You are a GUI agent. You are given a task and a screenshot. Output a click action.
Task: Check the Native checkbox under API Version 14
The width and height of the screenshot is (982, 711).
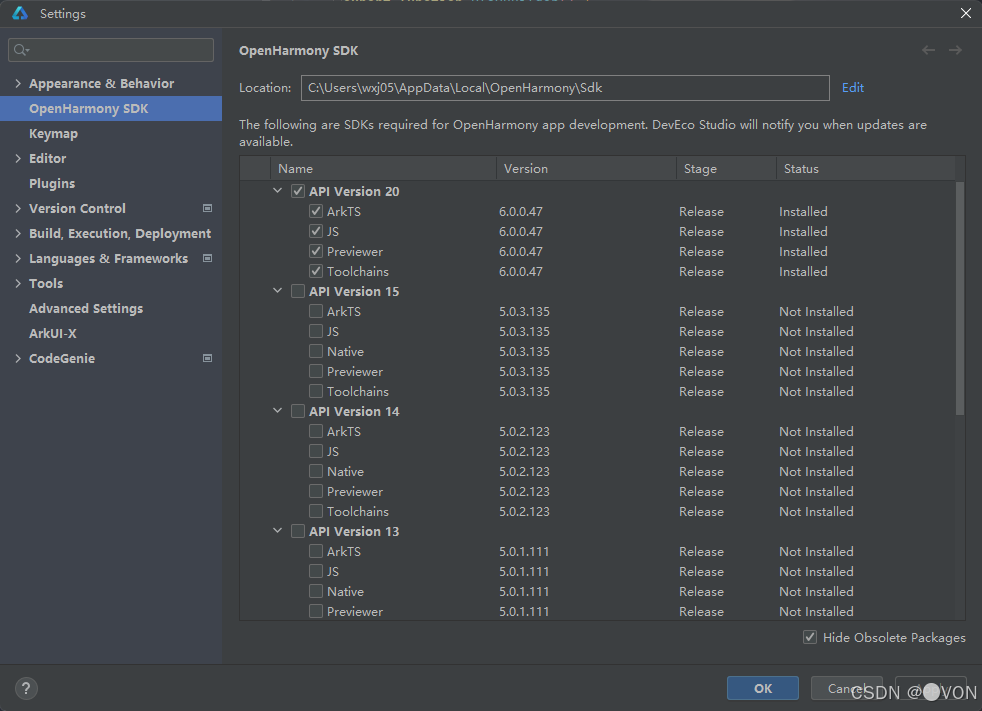tap(316, 471)
